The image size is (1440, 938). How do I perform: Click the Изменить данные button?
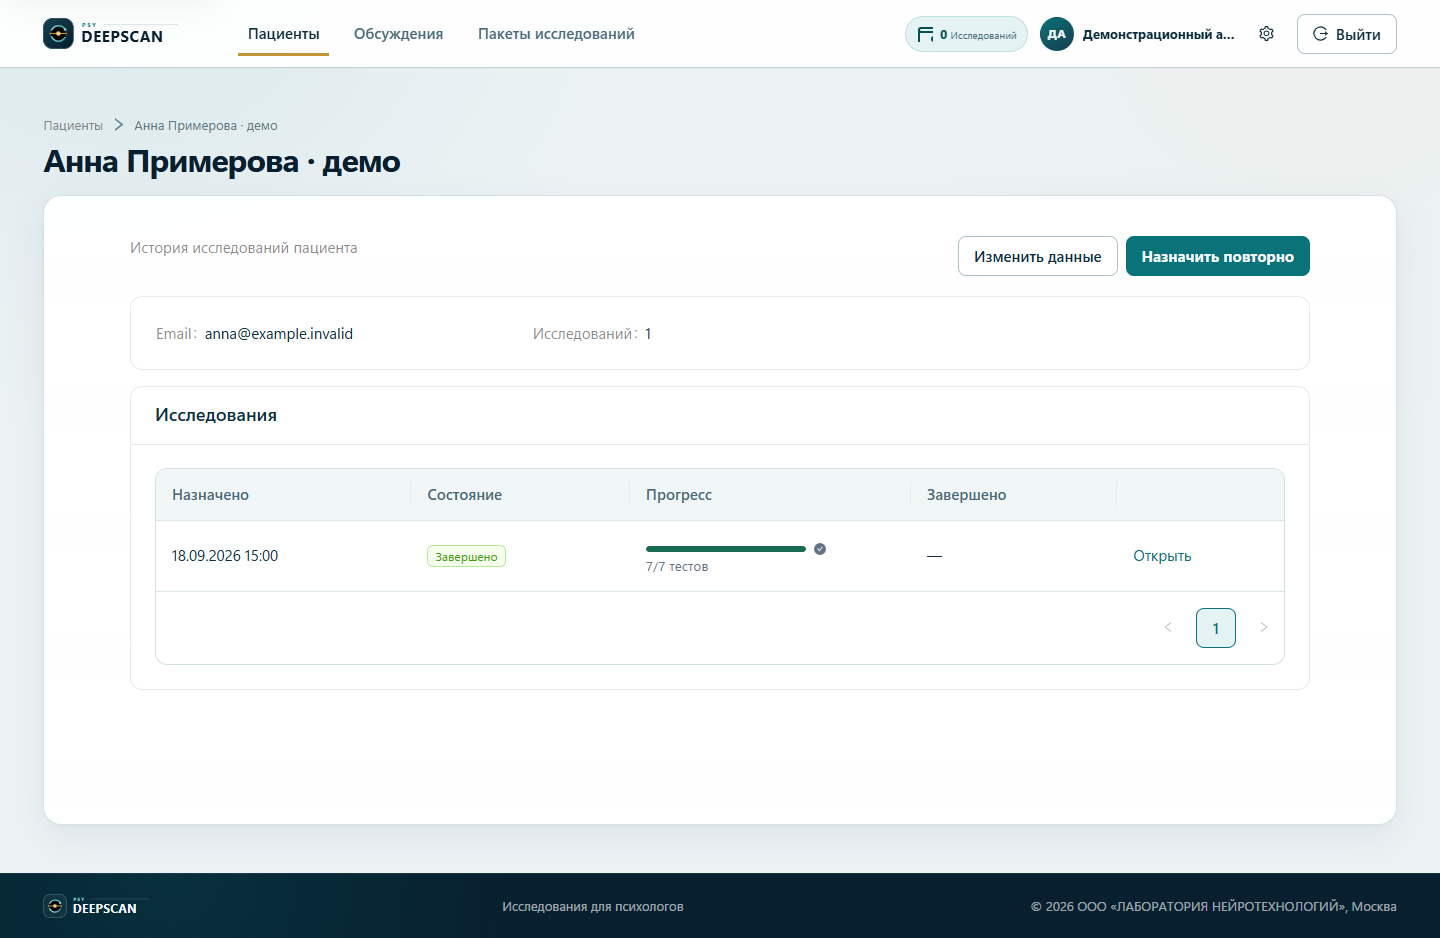click(1038, 256)
